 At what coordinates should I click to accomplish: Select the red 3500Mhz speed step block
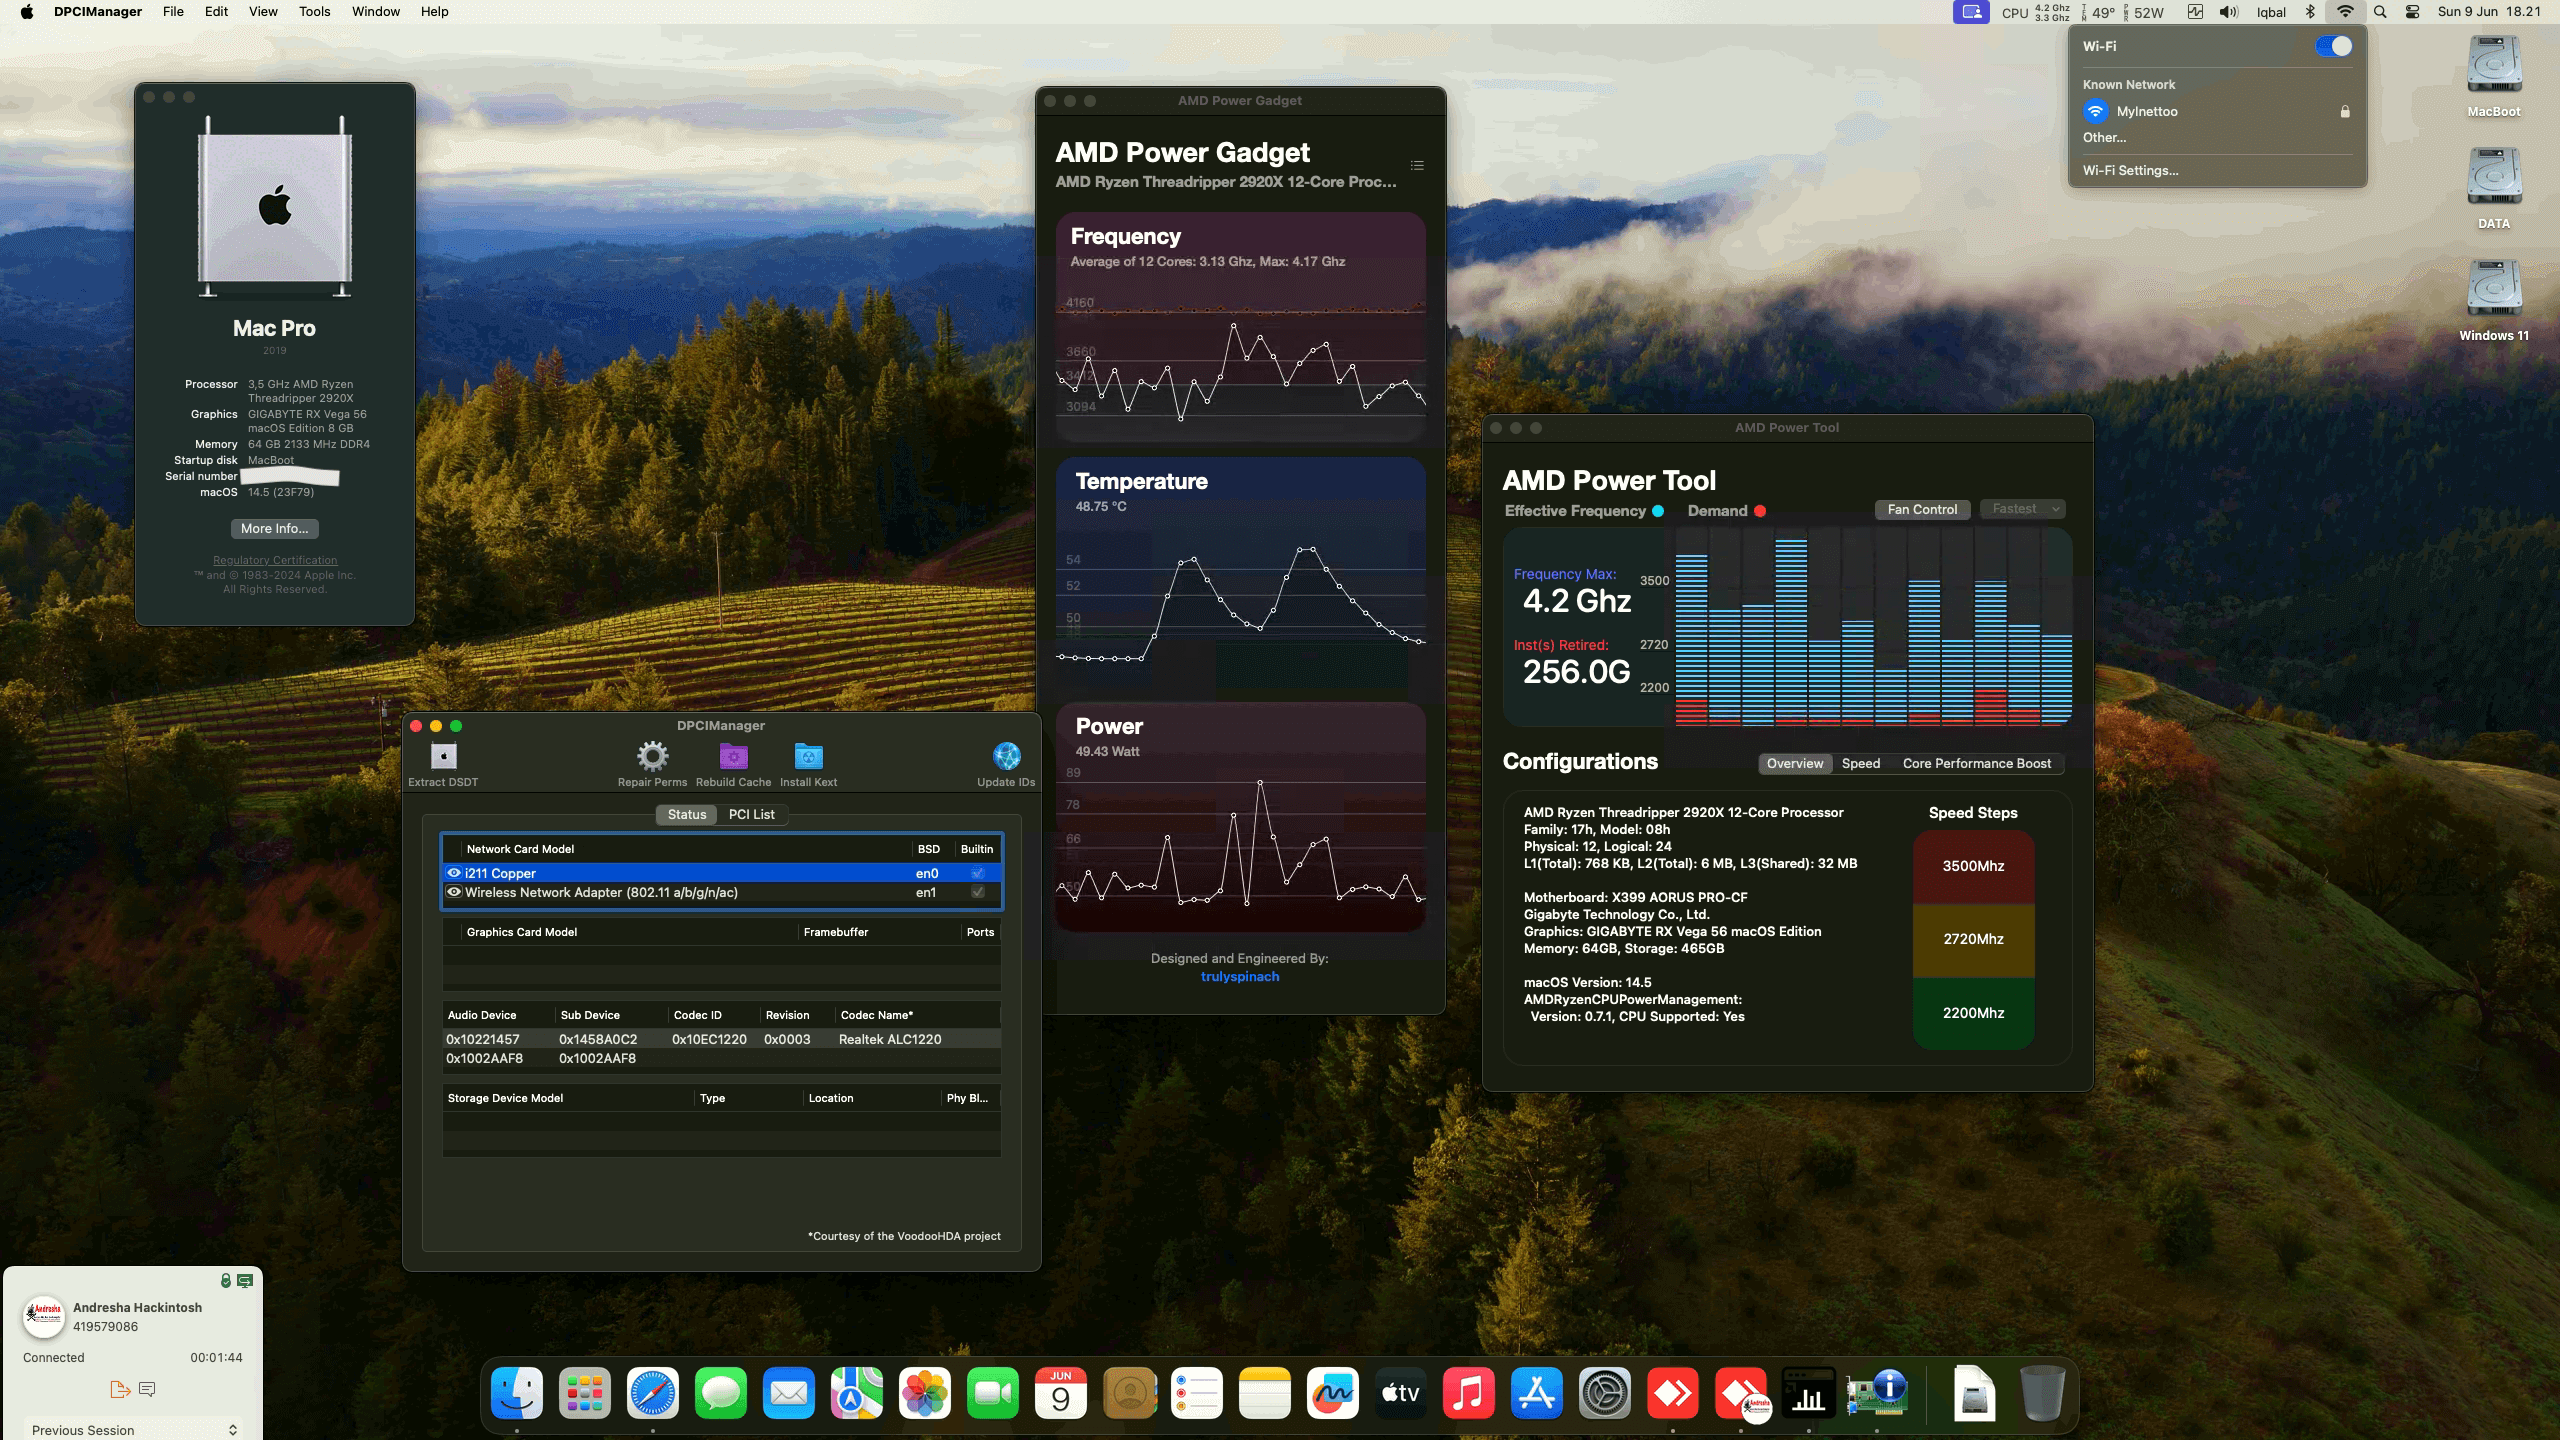(x=1972, y=865)
